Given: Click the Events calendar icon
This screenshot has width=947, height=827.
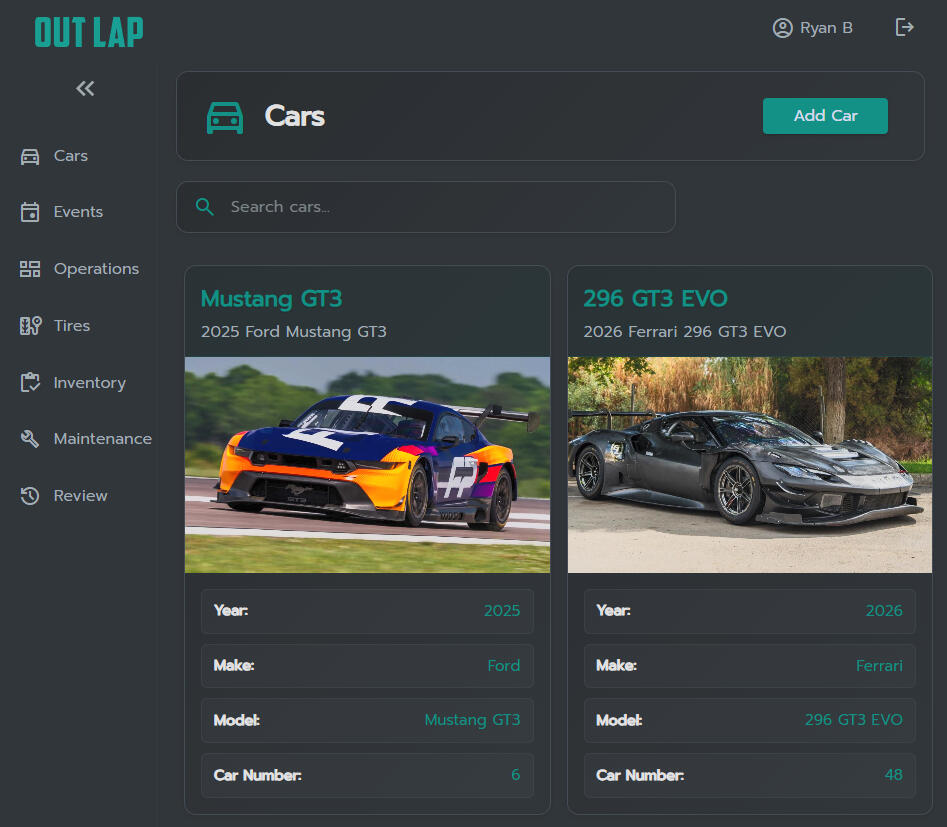Looking at the screenshot, I should 30,212.
